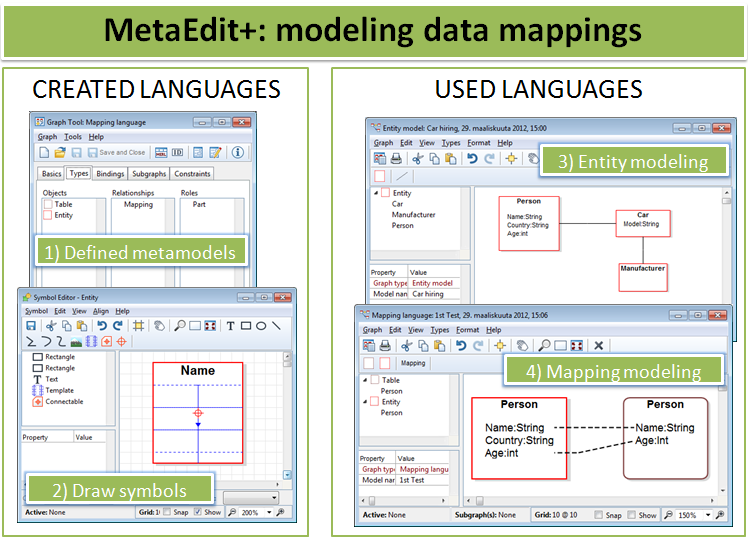Select the Ellipse tool in Symbol Editor
This screenshot has height=538, width=748.
coord(261,326)
